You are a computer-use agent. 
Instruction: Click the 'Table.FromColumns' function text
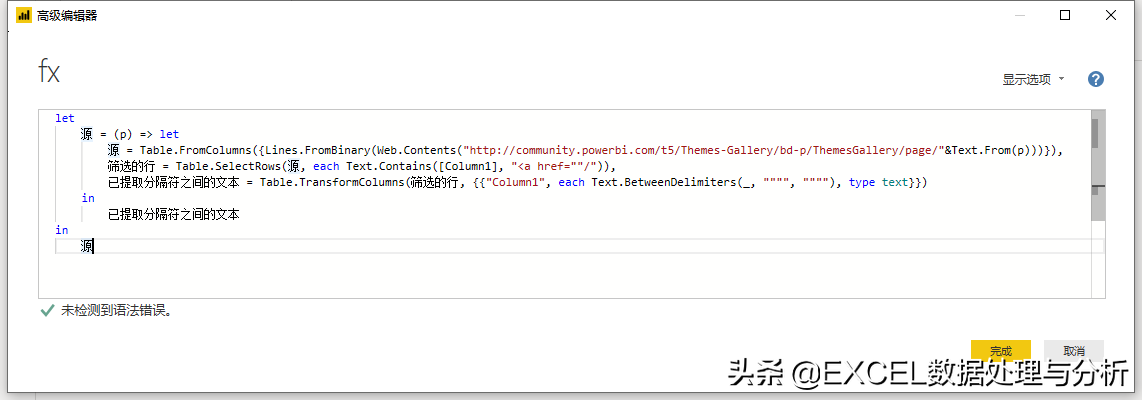[195, 150]
